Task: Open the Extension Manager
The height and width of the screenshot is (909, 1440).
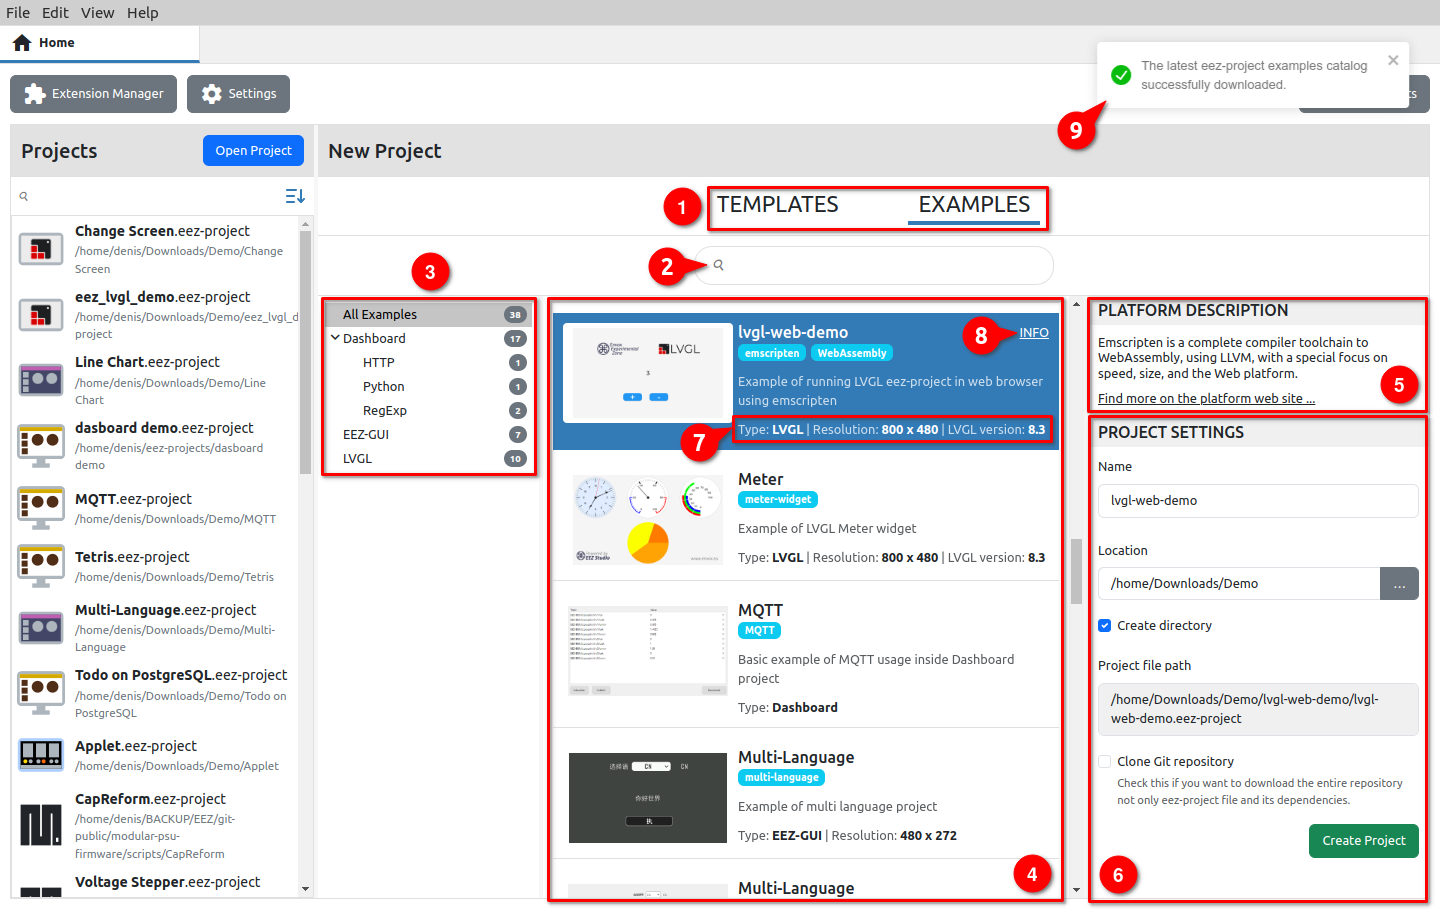Action: (93, 94)
